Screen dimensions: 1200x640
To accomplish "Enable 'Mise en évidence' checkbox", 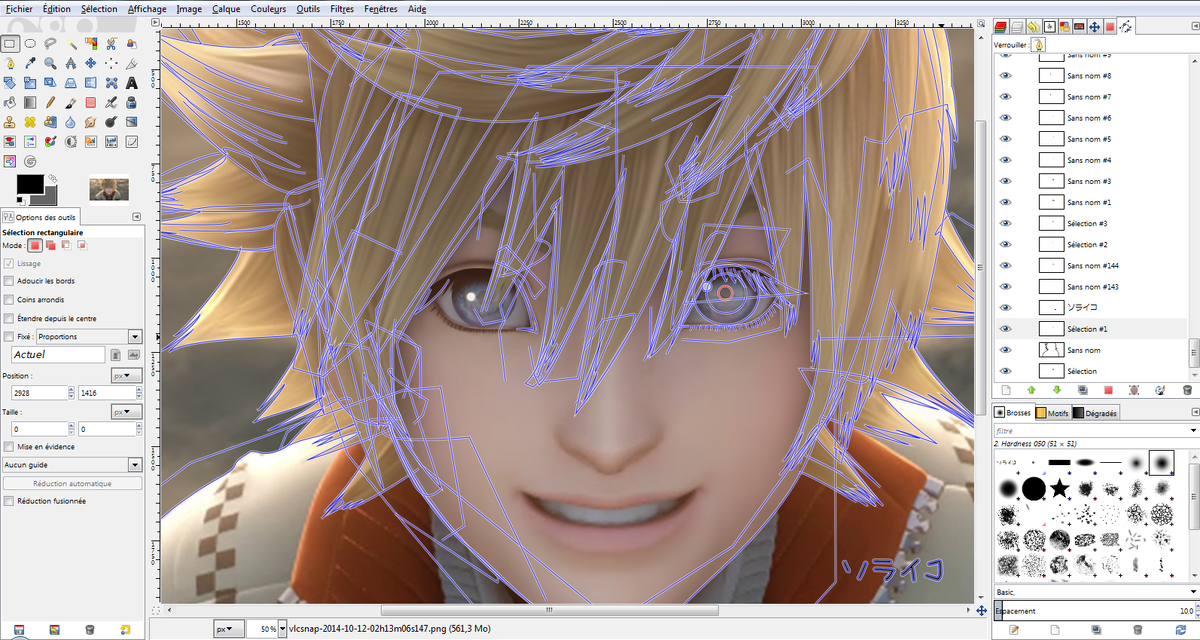I will point(9,446).
